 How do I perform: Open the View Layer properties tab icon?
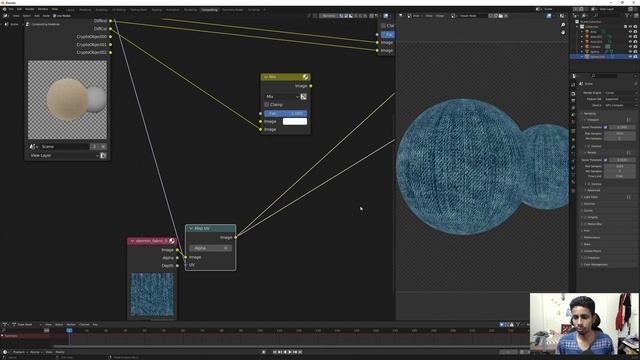click(573, 108)
